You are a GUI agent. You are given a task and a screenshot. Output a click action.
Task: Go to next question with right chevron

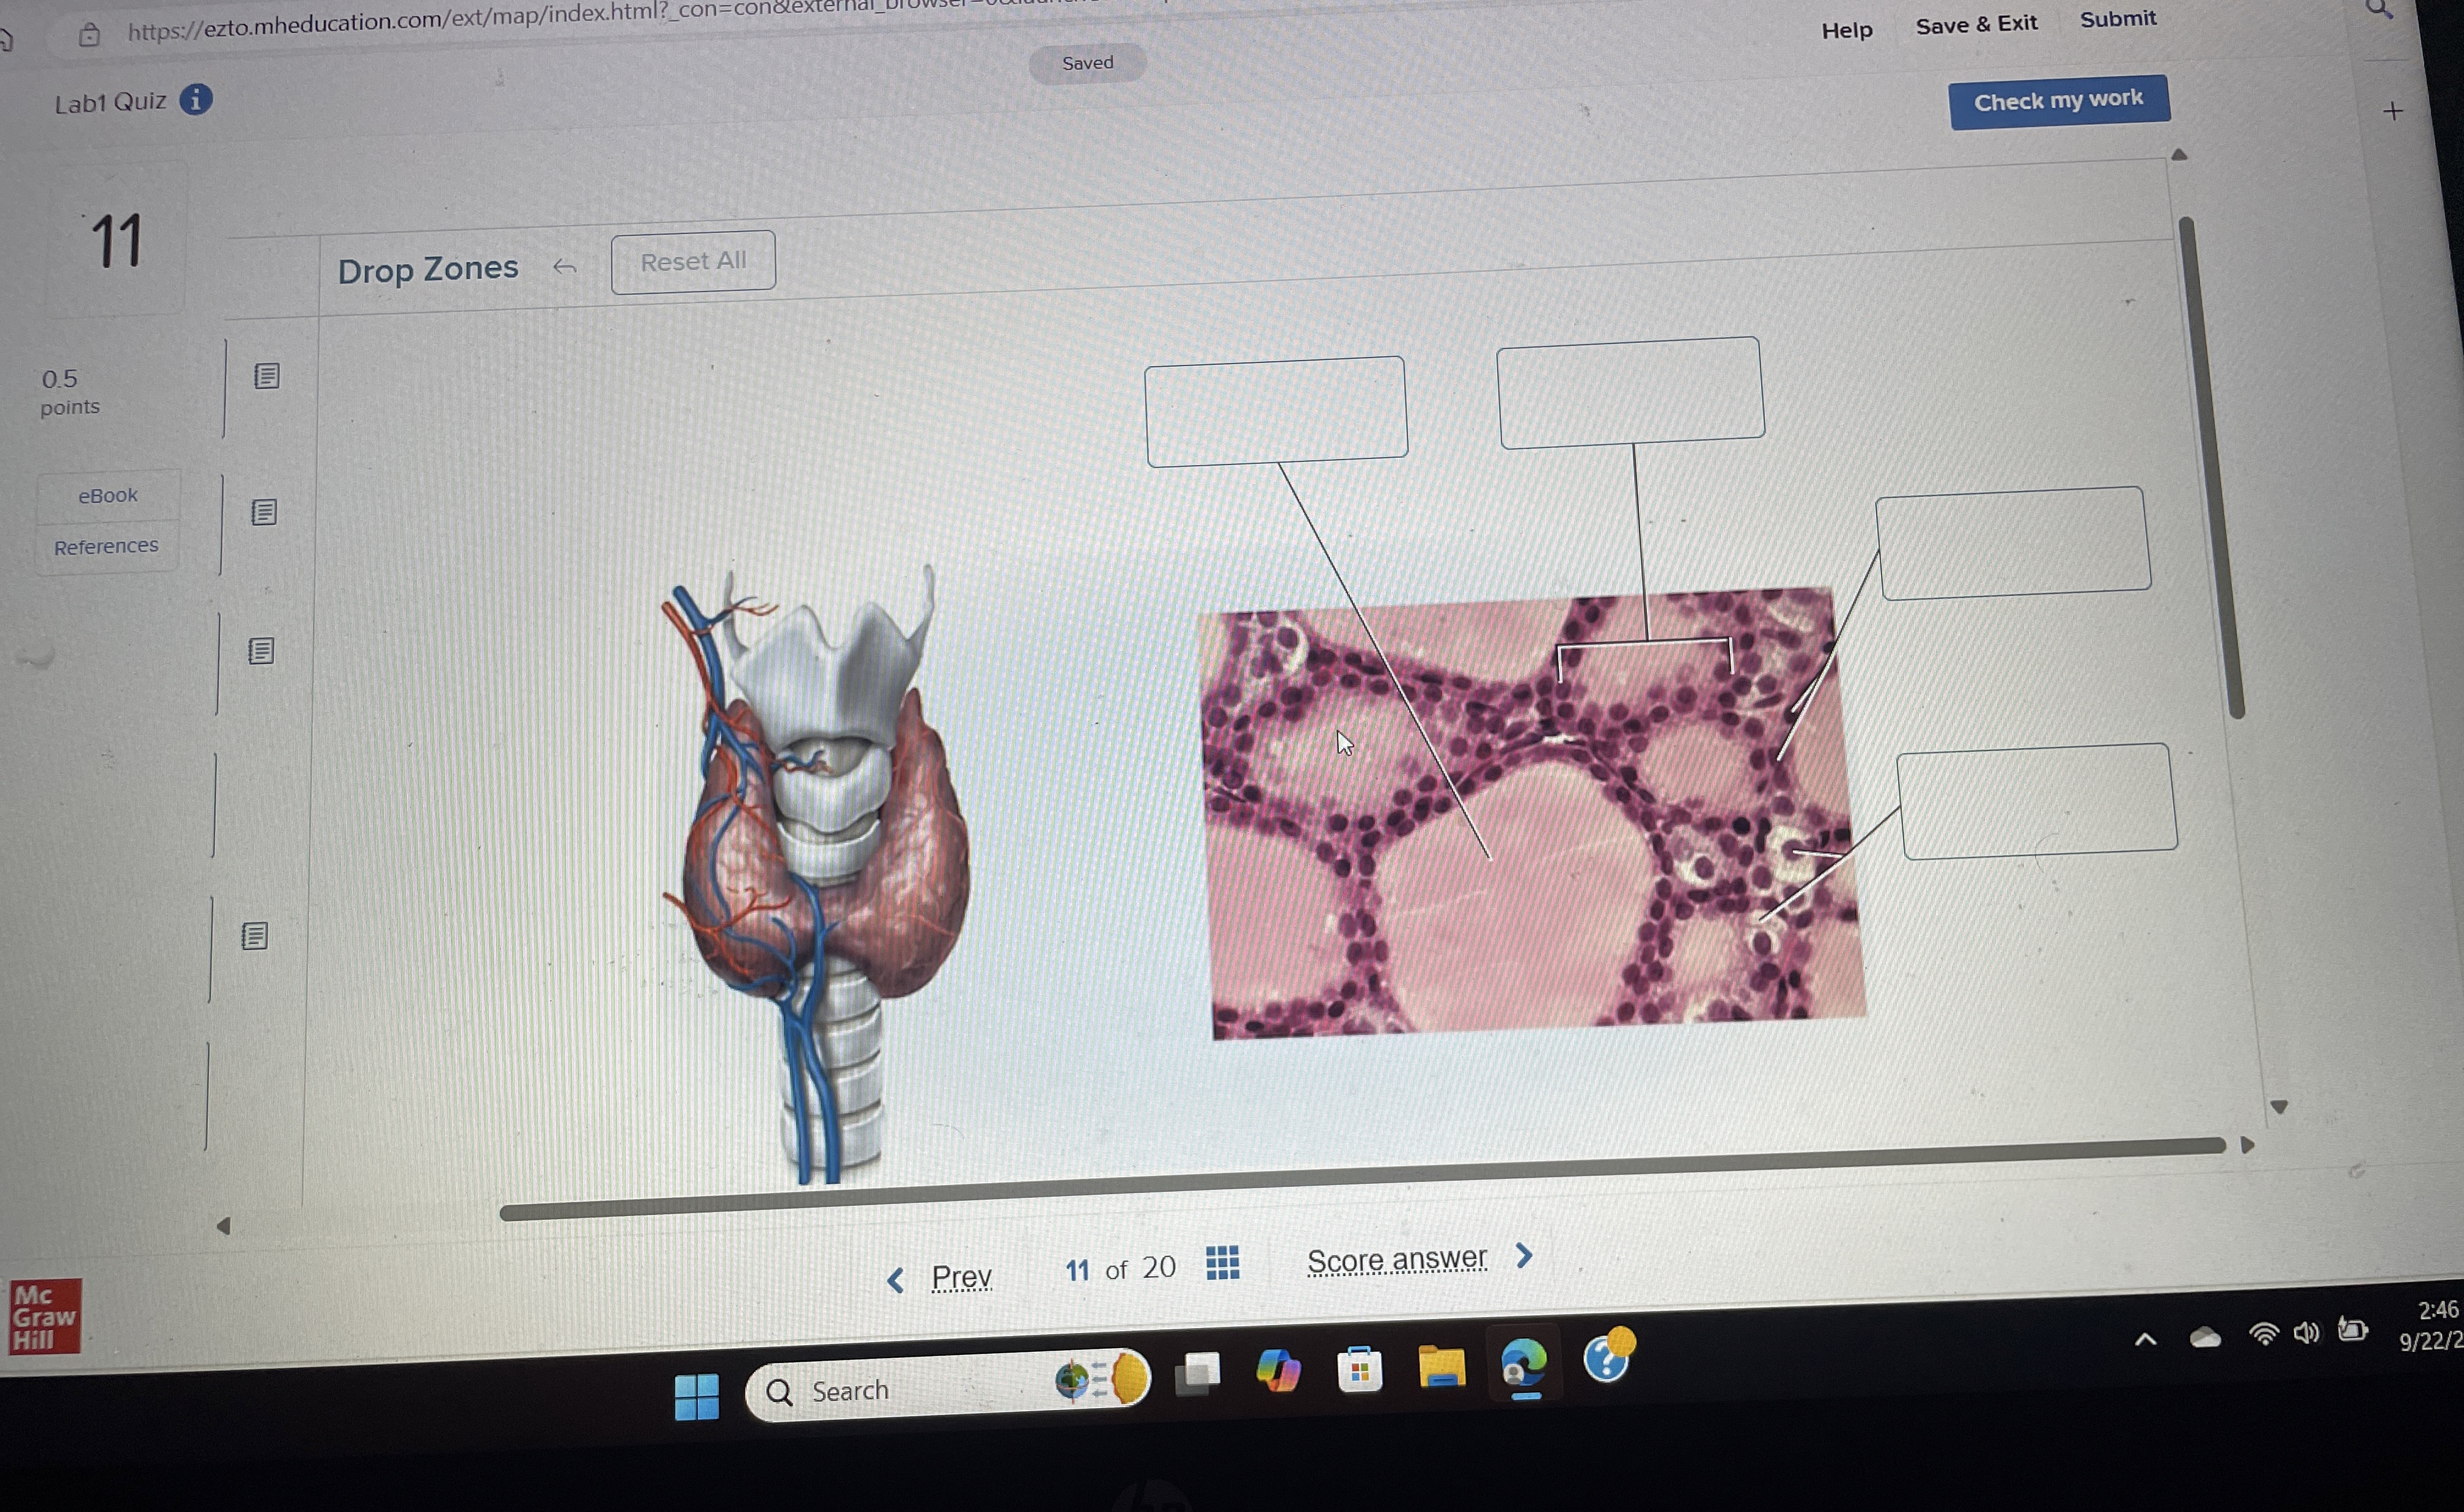1524,1255
